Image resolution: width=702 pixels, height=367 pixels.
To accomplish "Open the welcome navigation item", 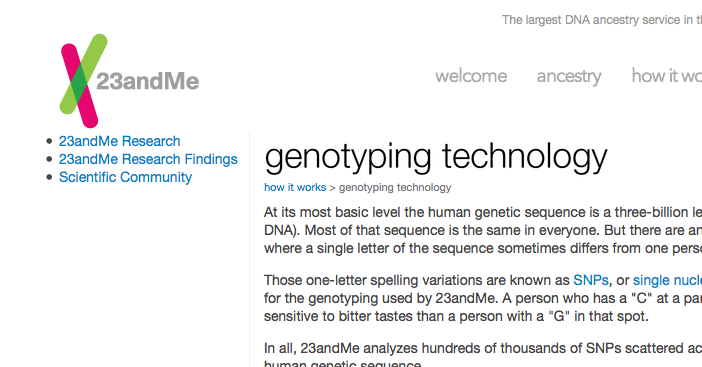I will (x=471, y=76).
